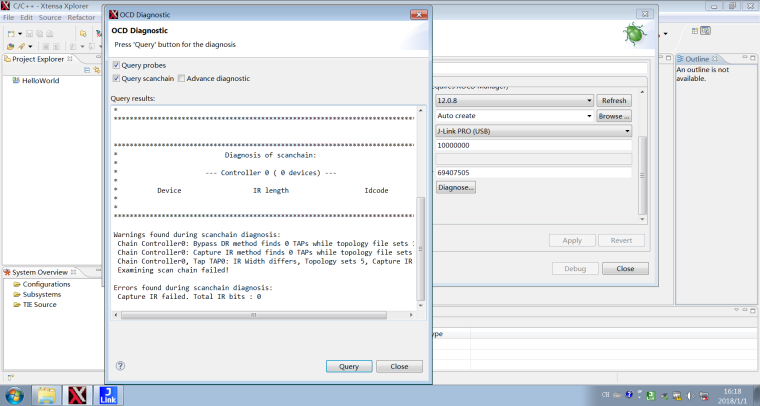Click the build toolbar icon in second row
Viewport: 760px width, 406px height.
tap(11, 47)
